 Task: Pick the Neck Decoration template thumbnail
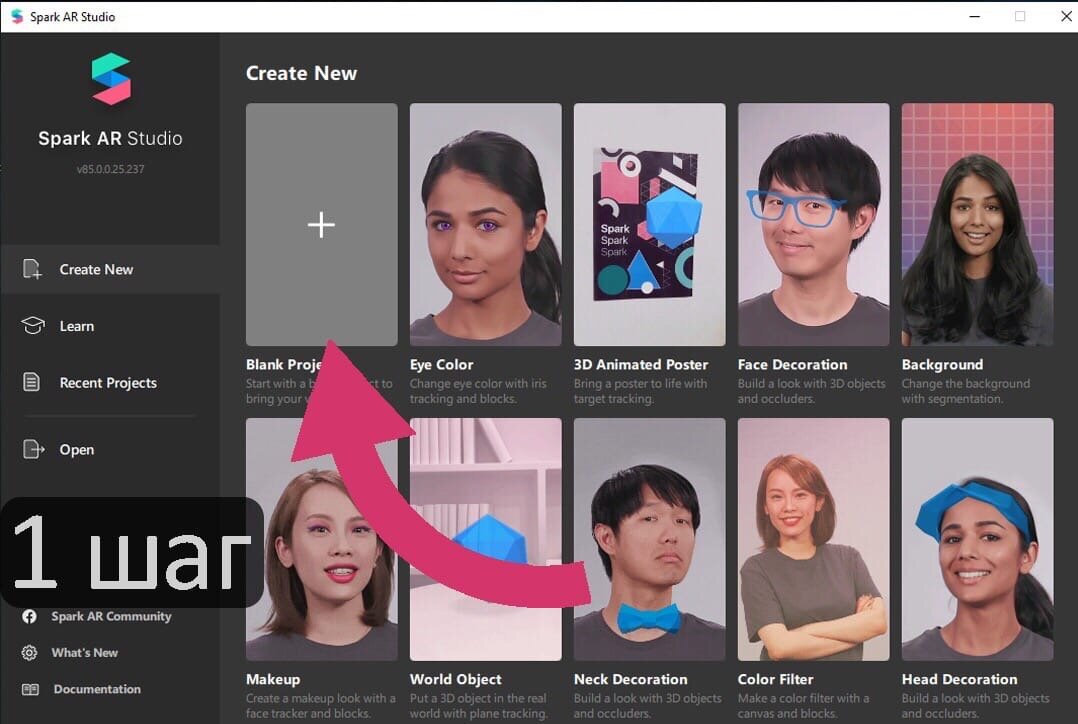click(x=650, y=539)
